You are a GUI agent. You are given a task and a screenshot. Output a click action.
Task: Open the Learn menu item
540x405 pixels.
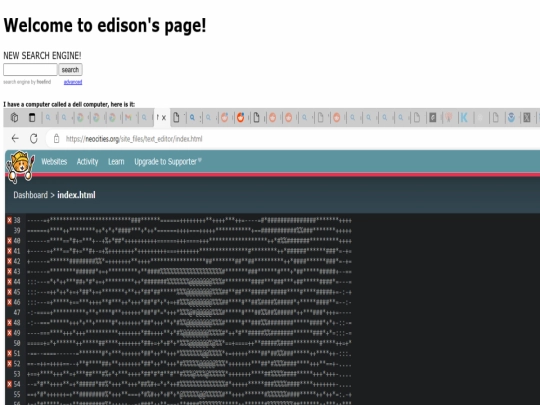tap(116, 162)
